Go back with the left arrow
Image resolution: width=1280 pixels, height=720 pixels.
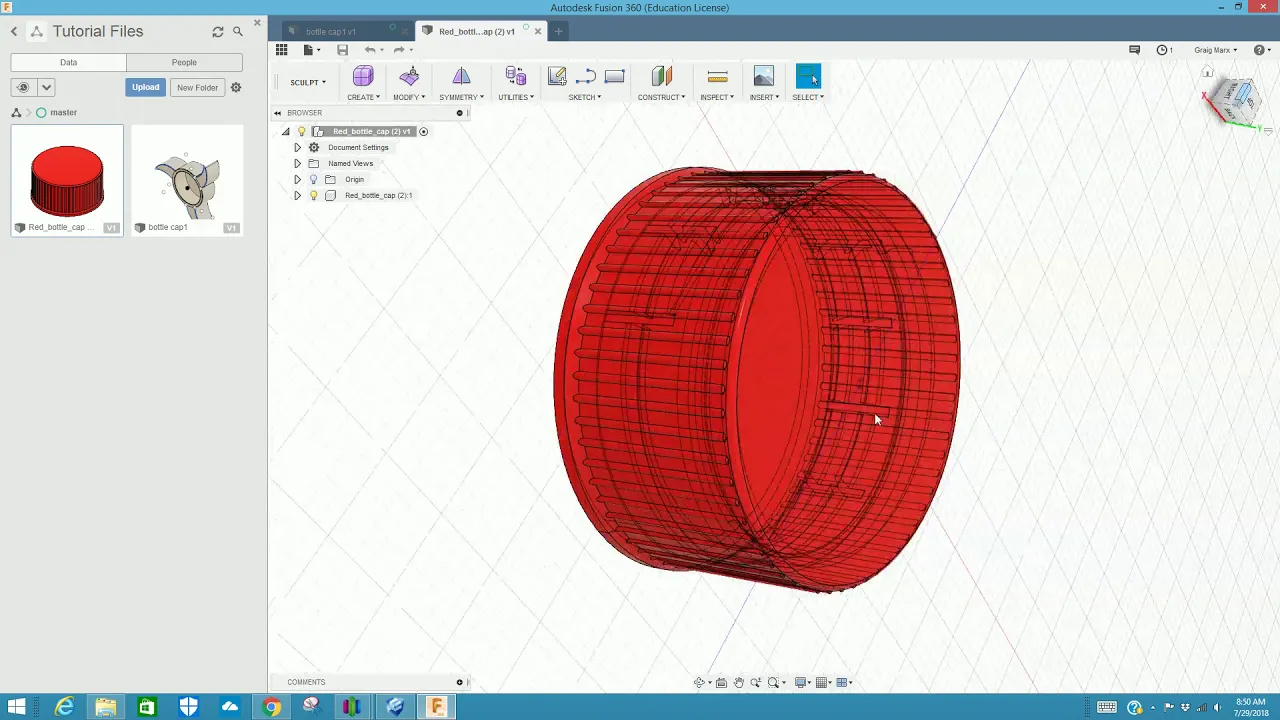click(x=14, y=32)
